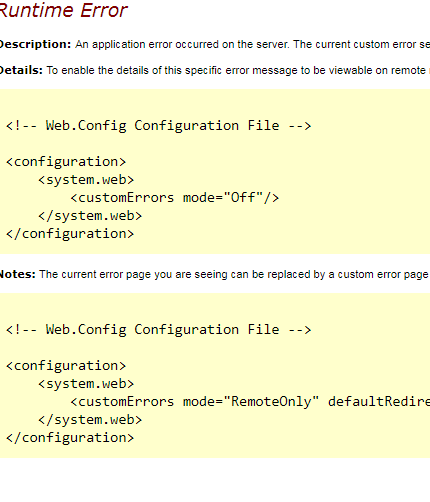Click second closing configuration tag
Screen dimensions: 430x502
click(x=70, y=438)
